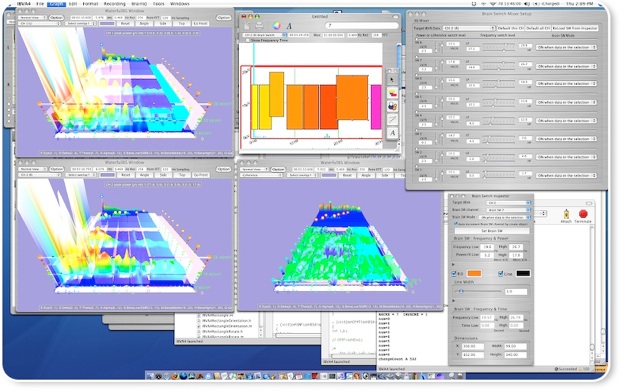622x392 pixels.
Task: Click the red Terminate stop icon
Action: point(583,214)
